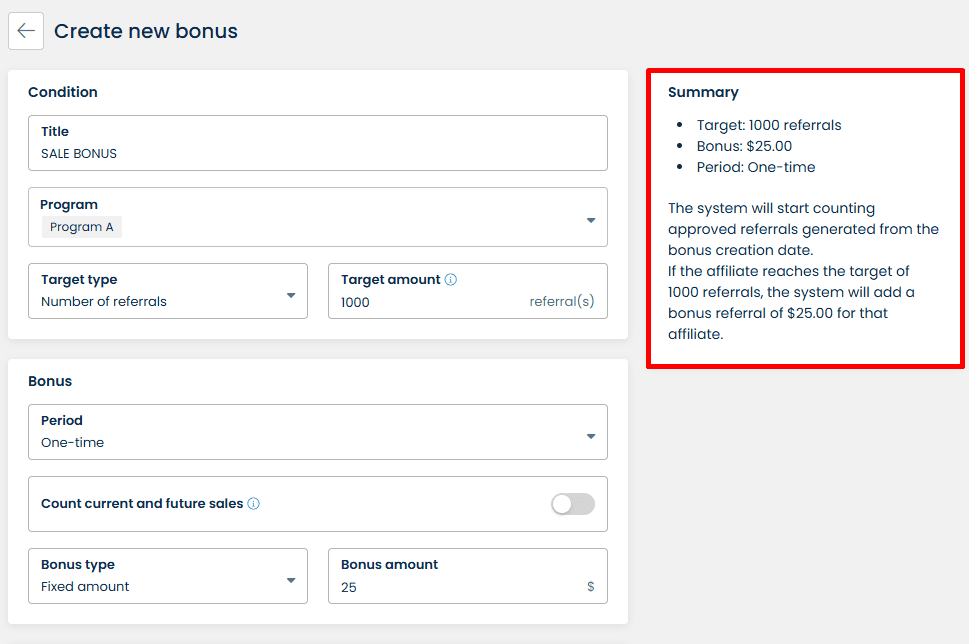Click the Bonus section heading

(x=50, y=381)
